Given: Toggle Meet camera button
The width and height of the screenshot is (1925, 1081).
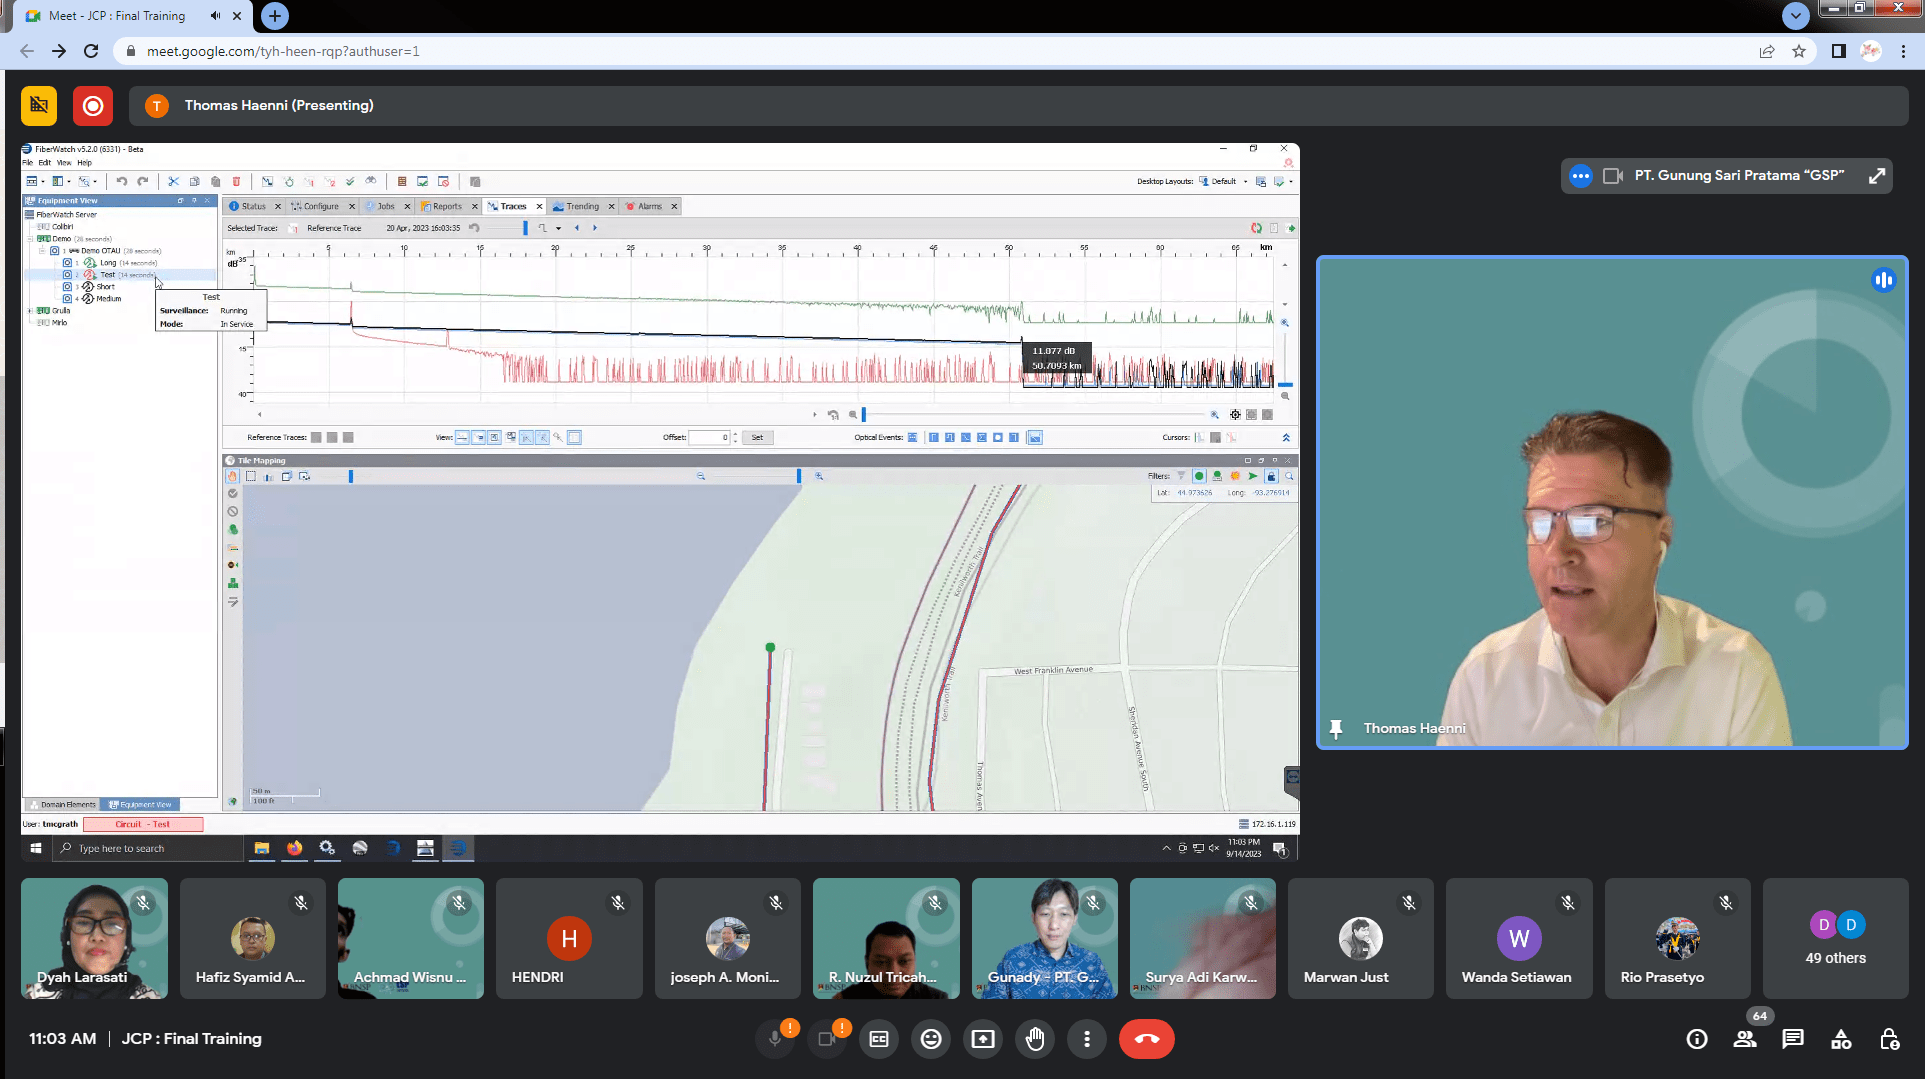Looking at the screenshot, I should (x=827, y=1039).
